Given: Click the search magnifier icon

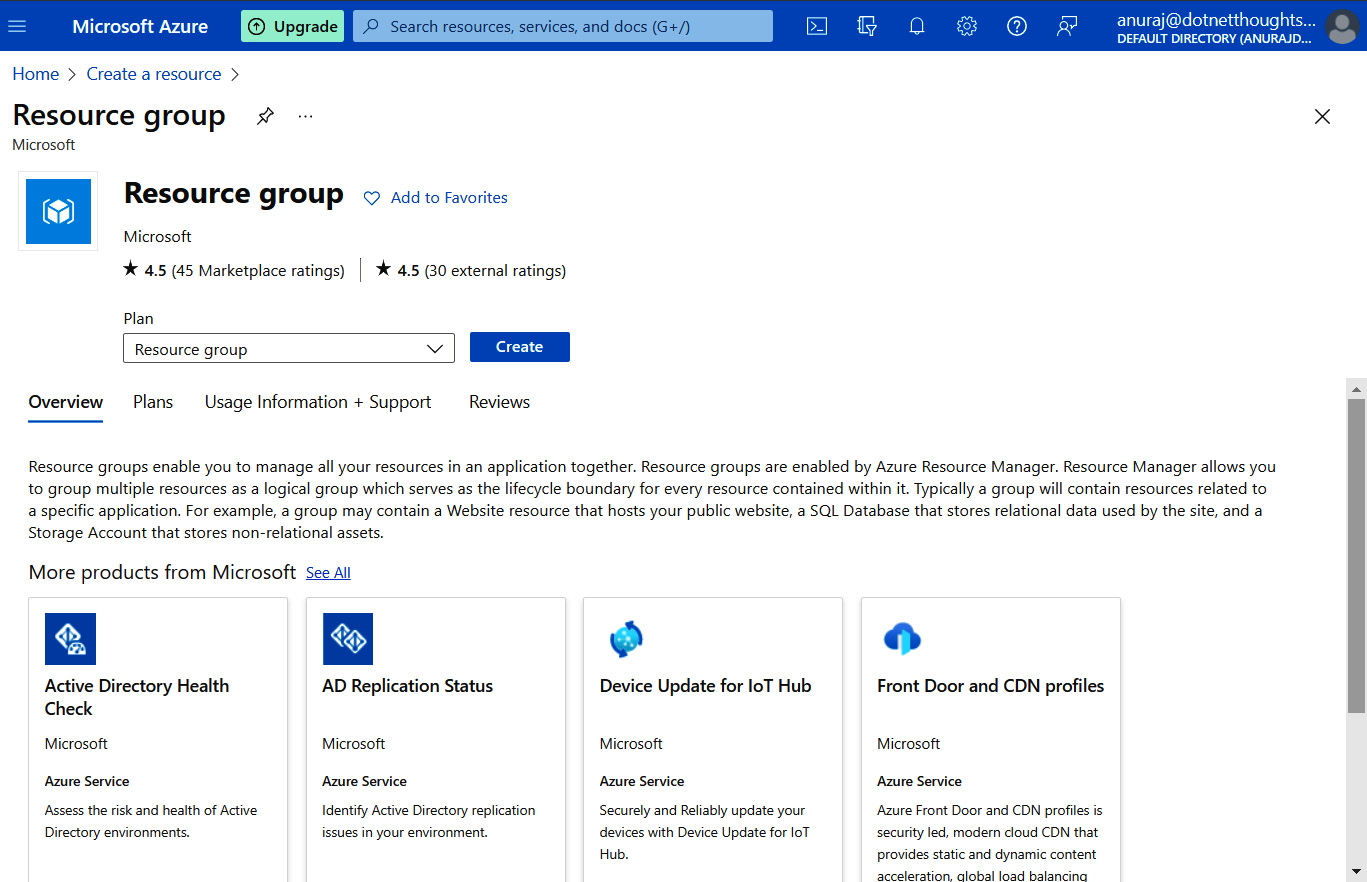Looking at the screenshot, I should (x=371, y=26).
